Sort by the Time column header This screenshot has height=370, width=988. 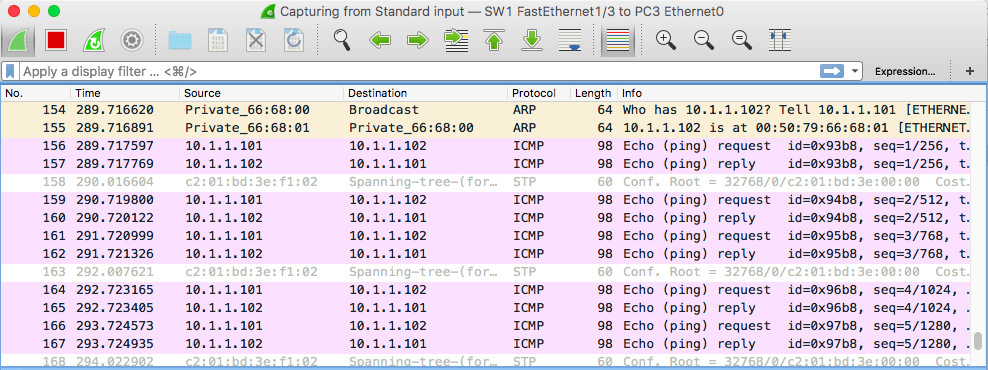tap(125, 93)
